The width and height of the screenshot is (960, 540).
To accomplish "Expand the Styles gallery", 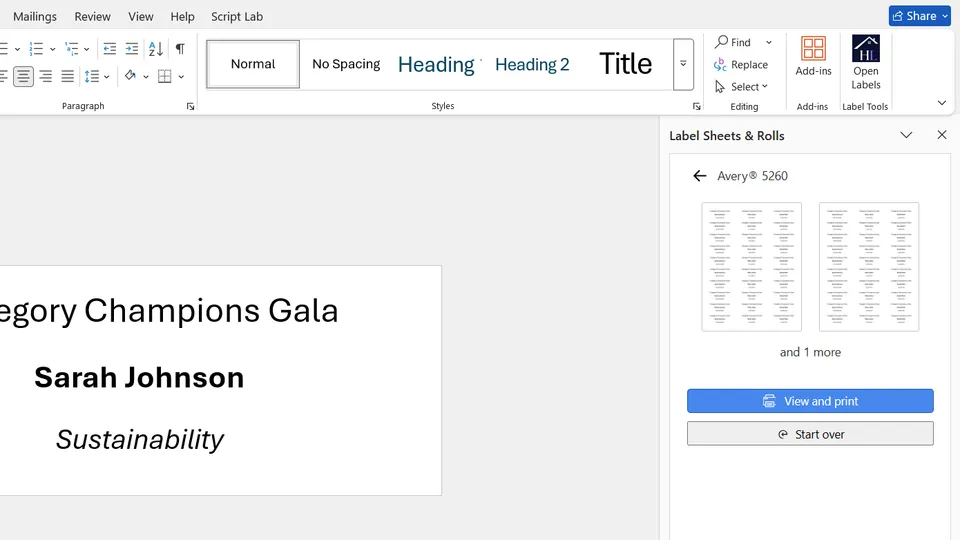I will (x=683, y=64).
